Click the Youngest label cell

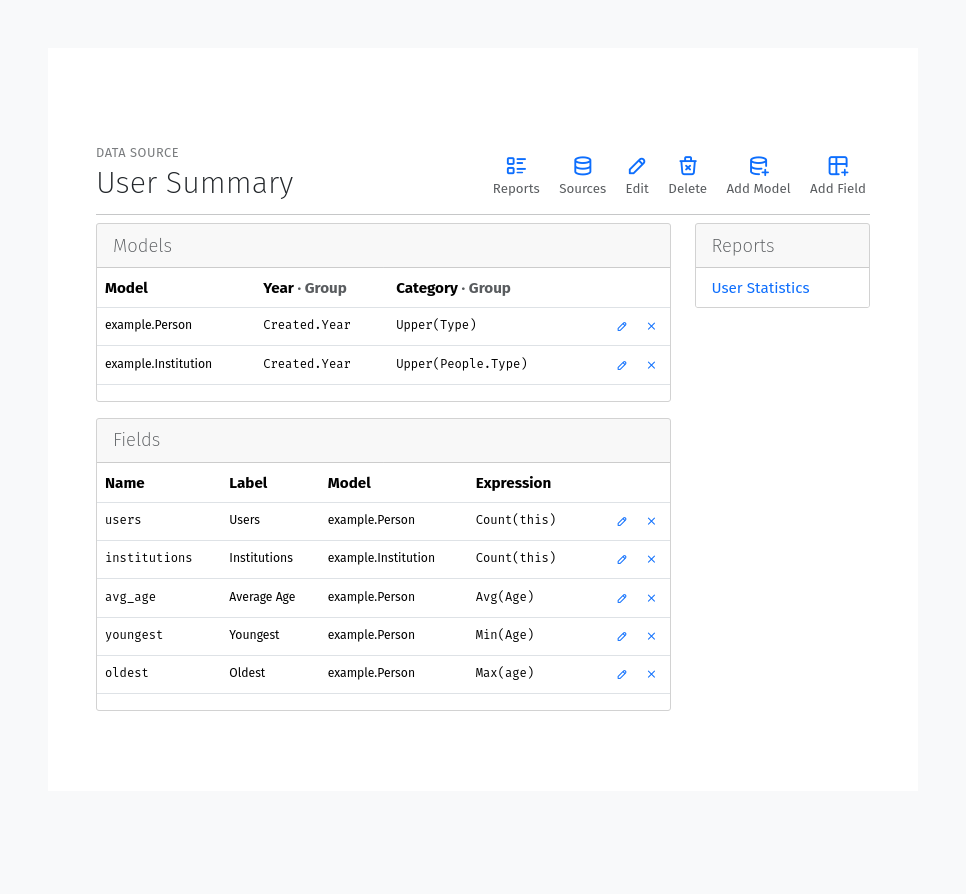coord(254,635)
